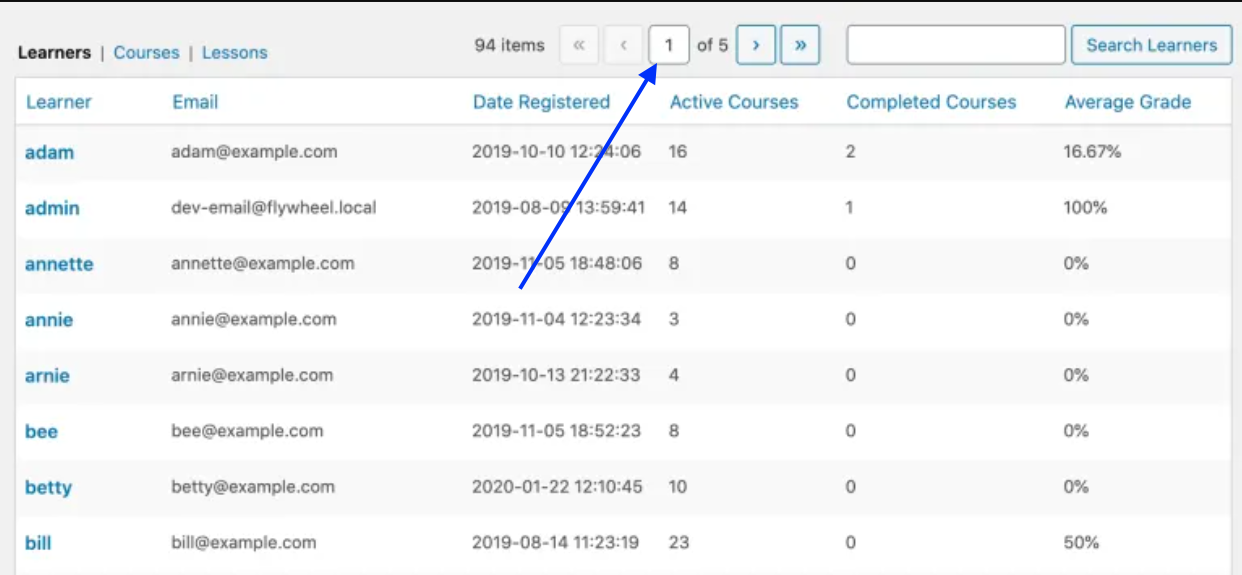Go to the previous page arrow
Image resolution: width=1242 pixels, height=575 pixels.
[624, 45]
